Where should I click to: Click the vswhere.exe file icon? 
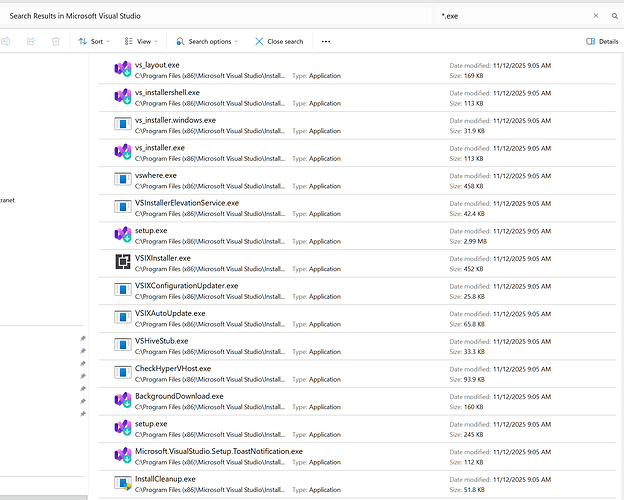123,180
